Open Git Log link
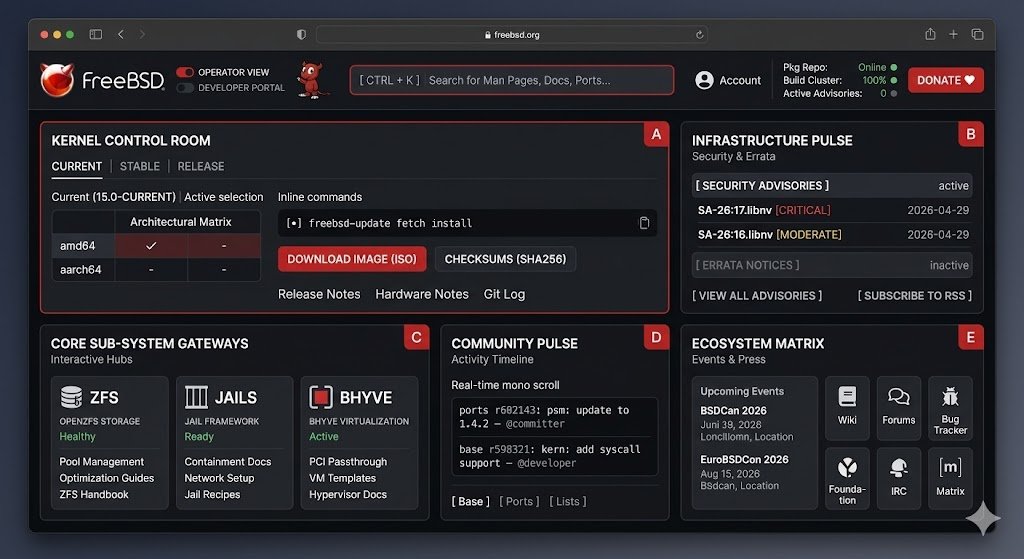This screenshot has width=1024, height=559. (x=504, y=295)
